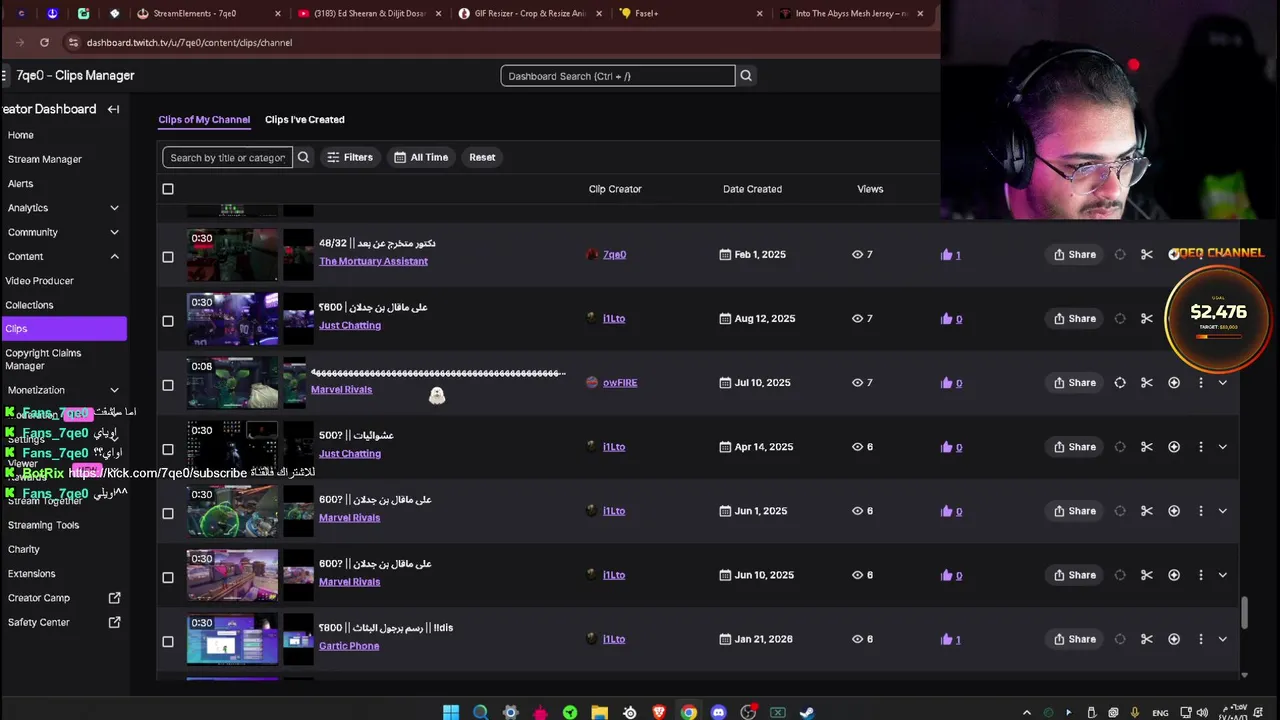Image resolution: width=1280 pixels, height=720 pixels.
Task: Expand details chevron for the Jun 10, 2025 clip
Action: [1222, 575]
